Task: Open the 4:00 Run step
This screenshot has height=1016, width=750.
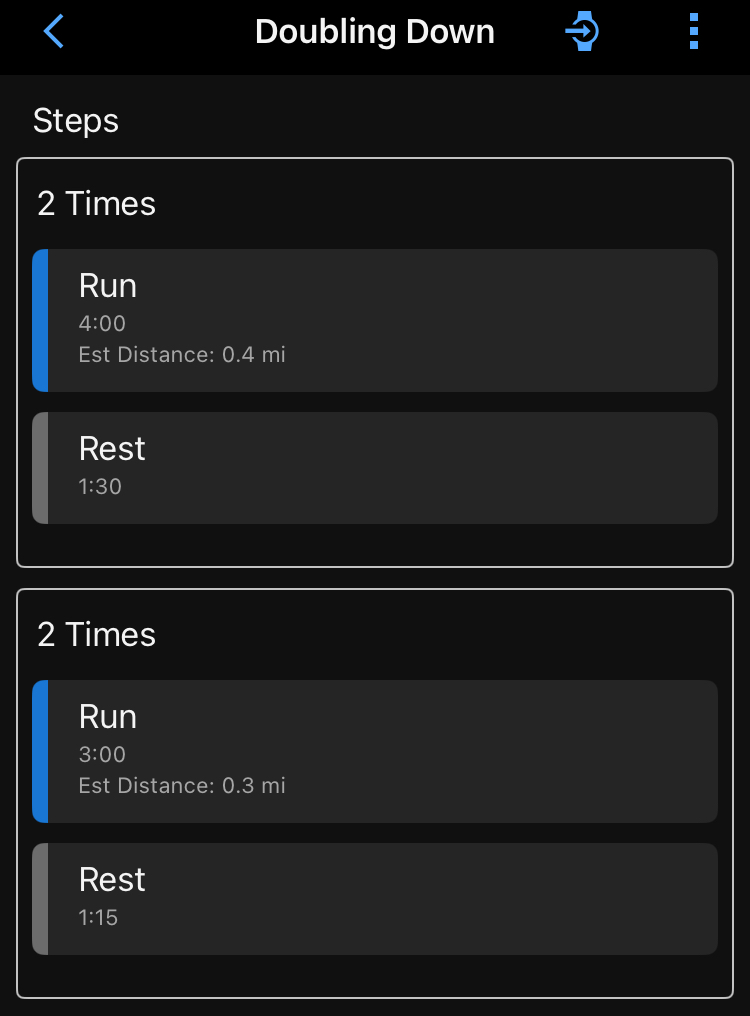Action: coord(380,320)
